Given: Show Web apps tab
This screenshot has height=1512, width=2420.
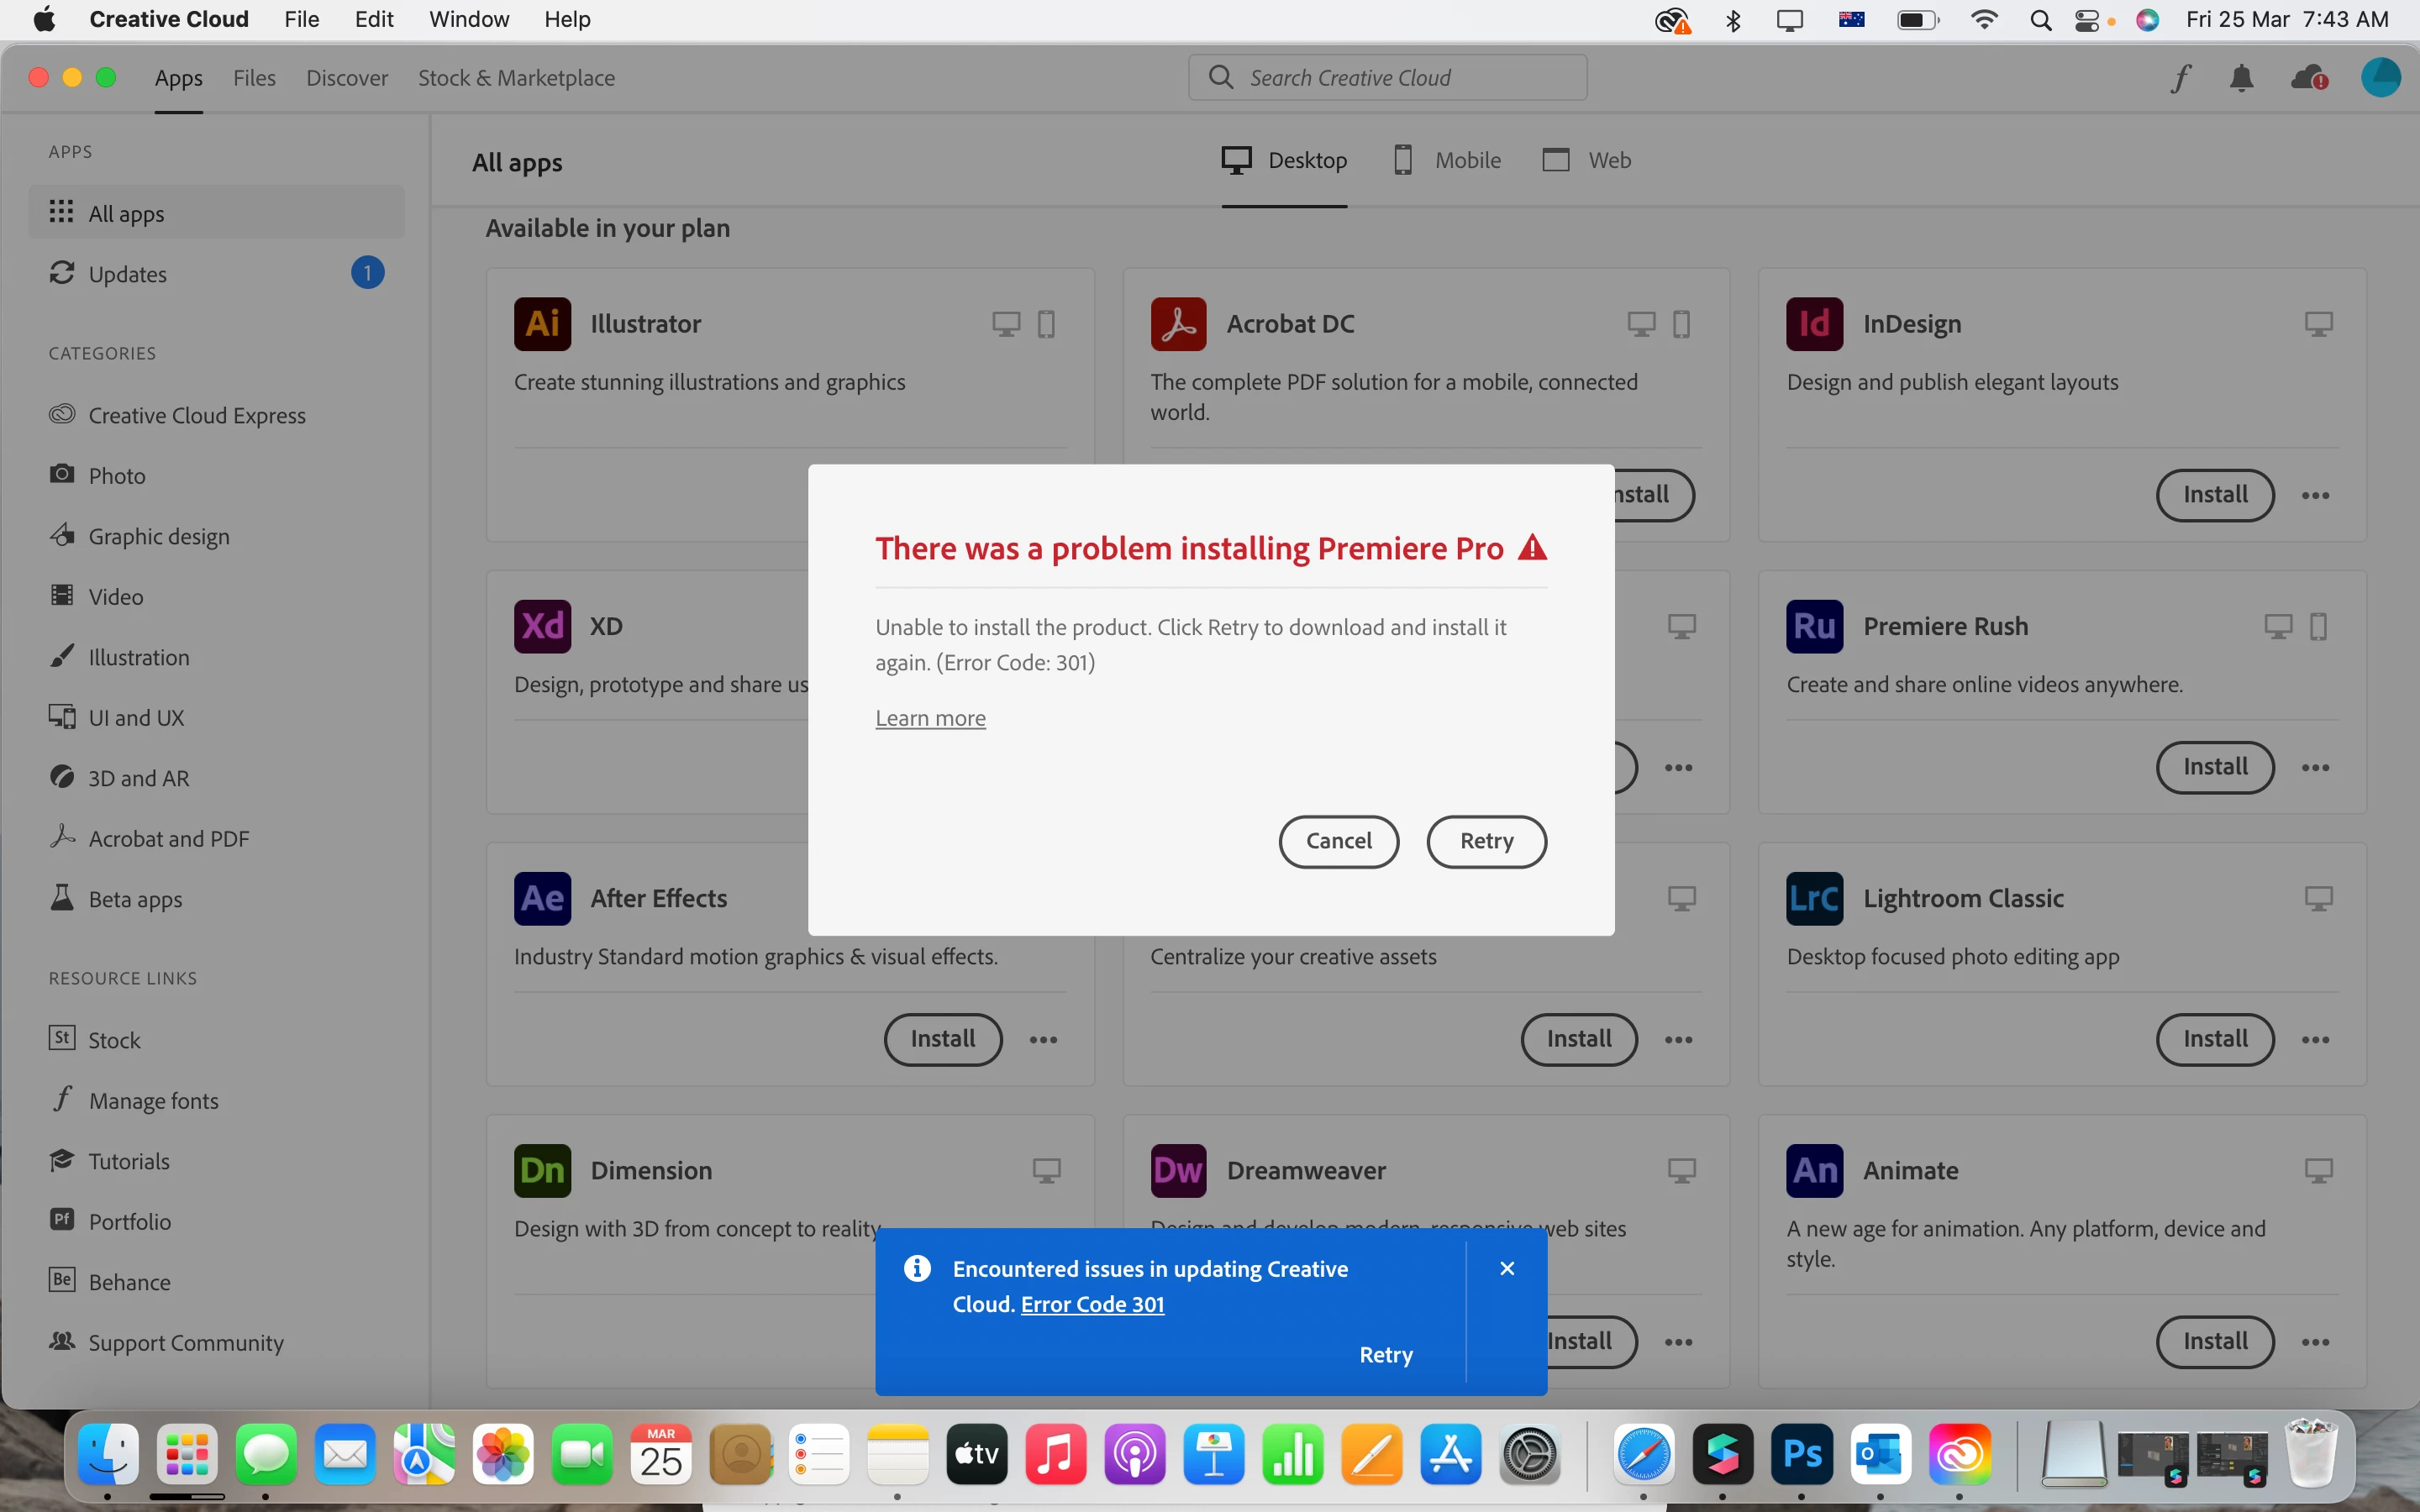Looking at the screenshot, I should (x=1586, y=160).
